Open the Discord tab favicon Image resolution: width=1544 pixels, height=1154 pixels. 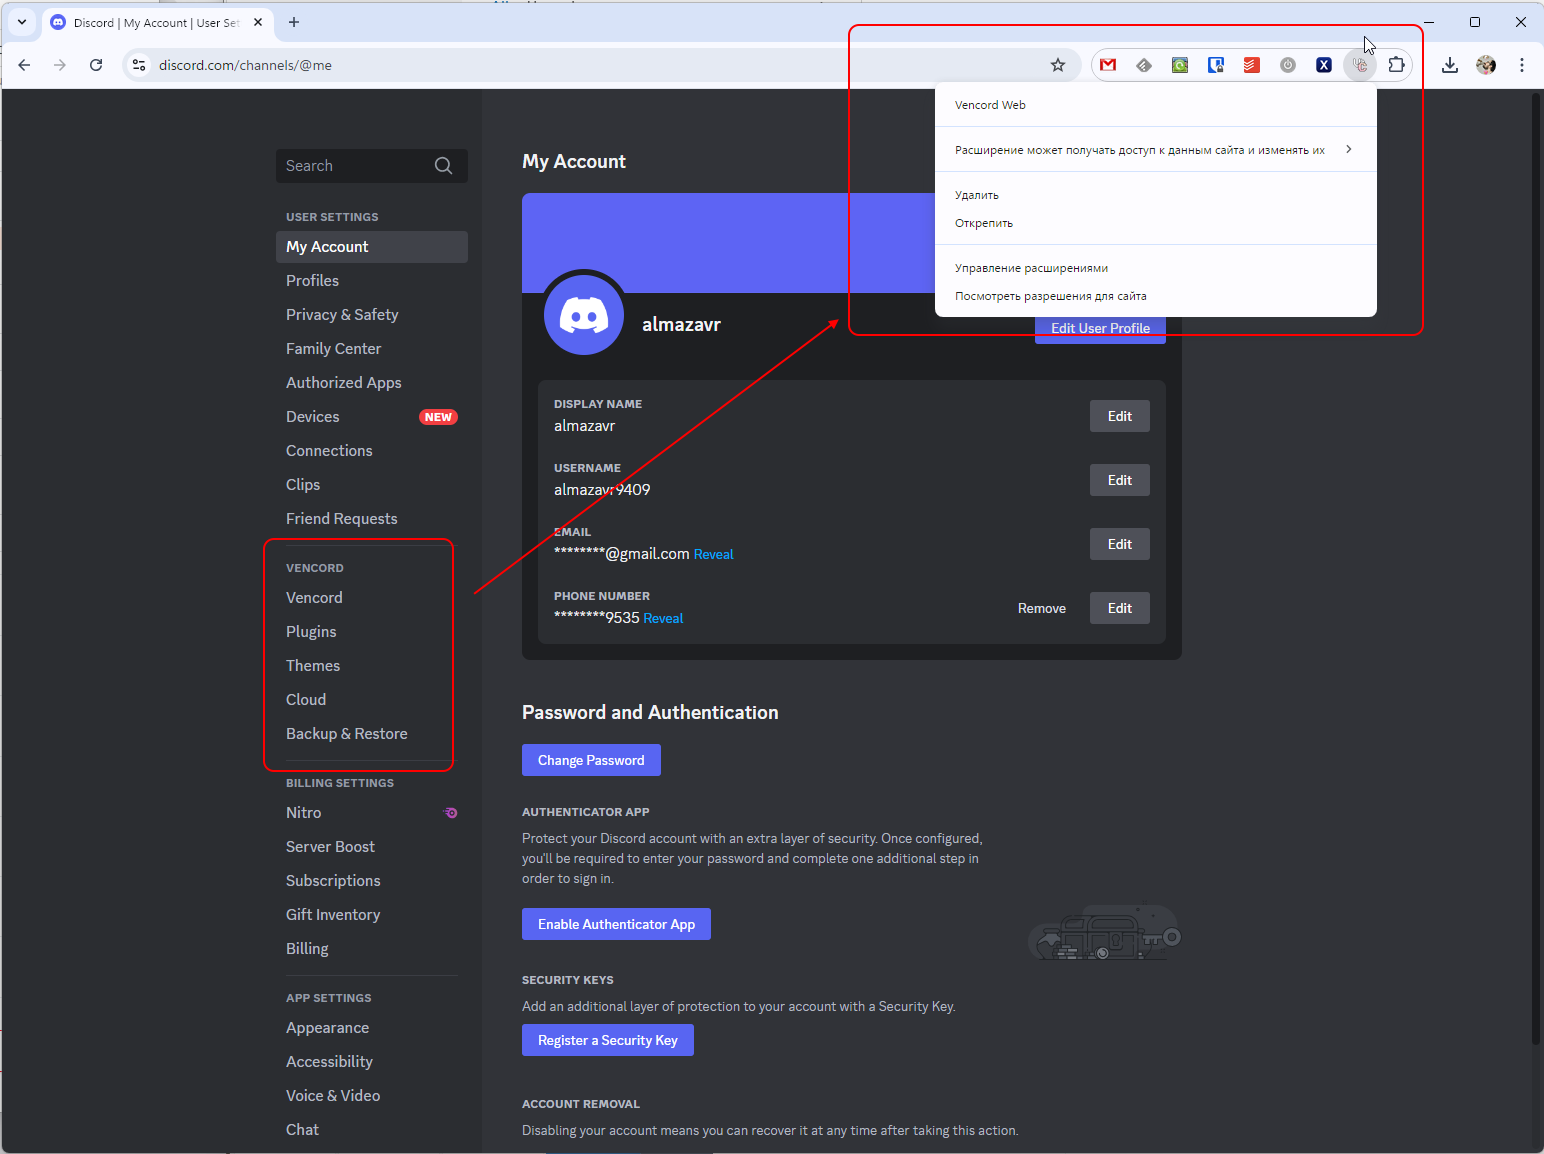click(x=57, y=22)
